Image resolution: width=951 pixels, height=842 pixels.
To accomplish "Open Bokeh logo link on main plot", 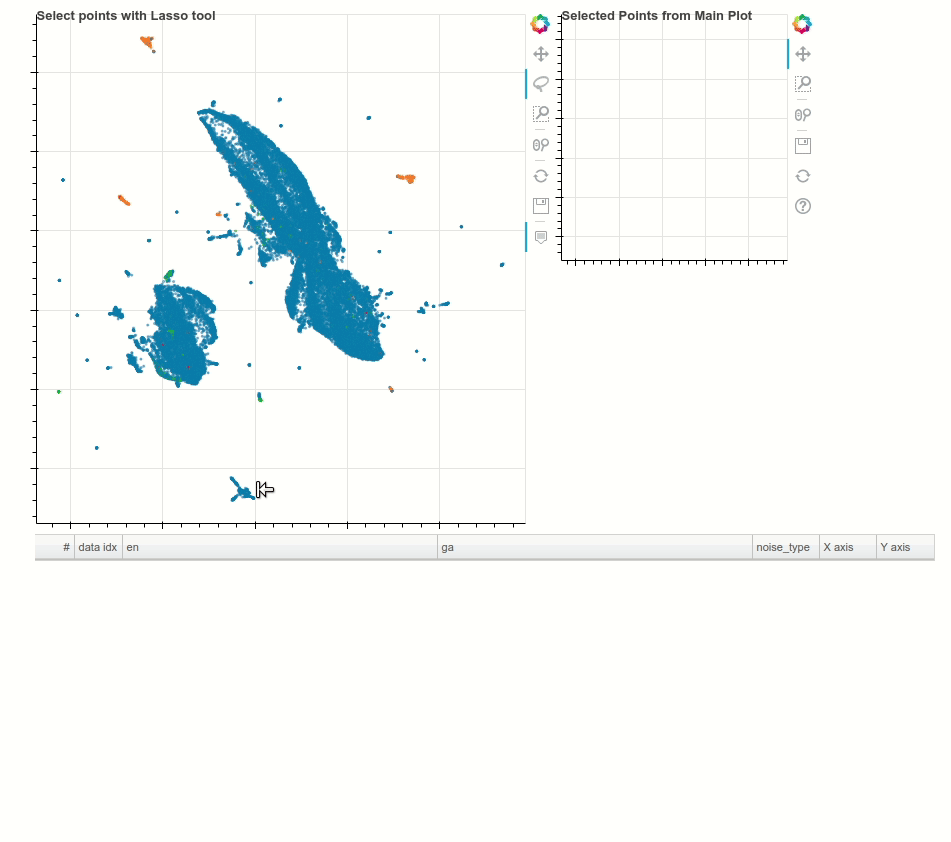I will coord(540,24).
